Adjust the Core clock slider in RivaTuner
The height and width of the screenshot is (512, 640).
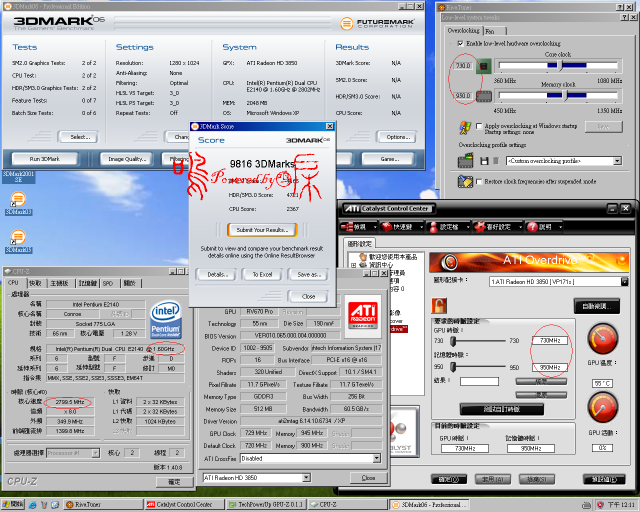tap(558, 65)
